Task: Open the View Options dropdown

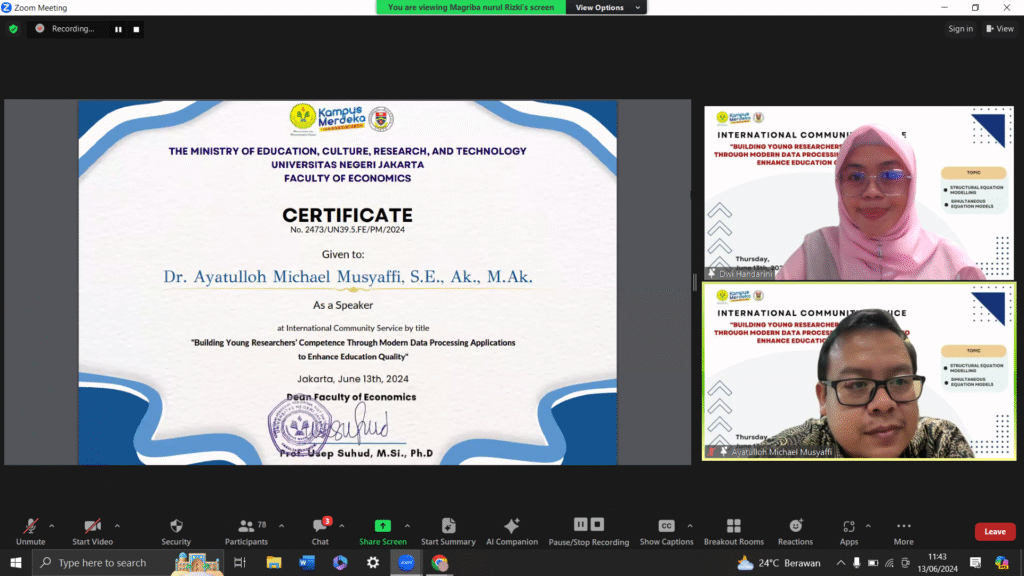Action: point(600,7)
